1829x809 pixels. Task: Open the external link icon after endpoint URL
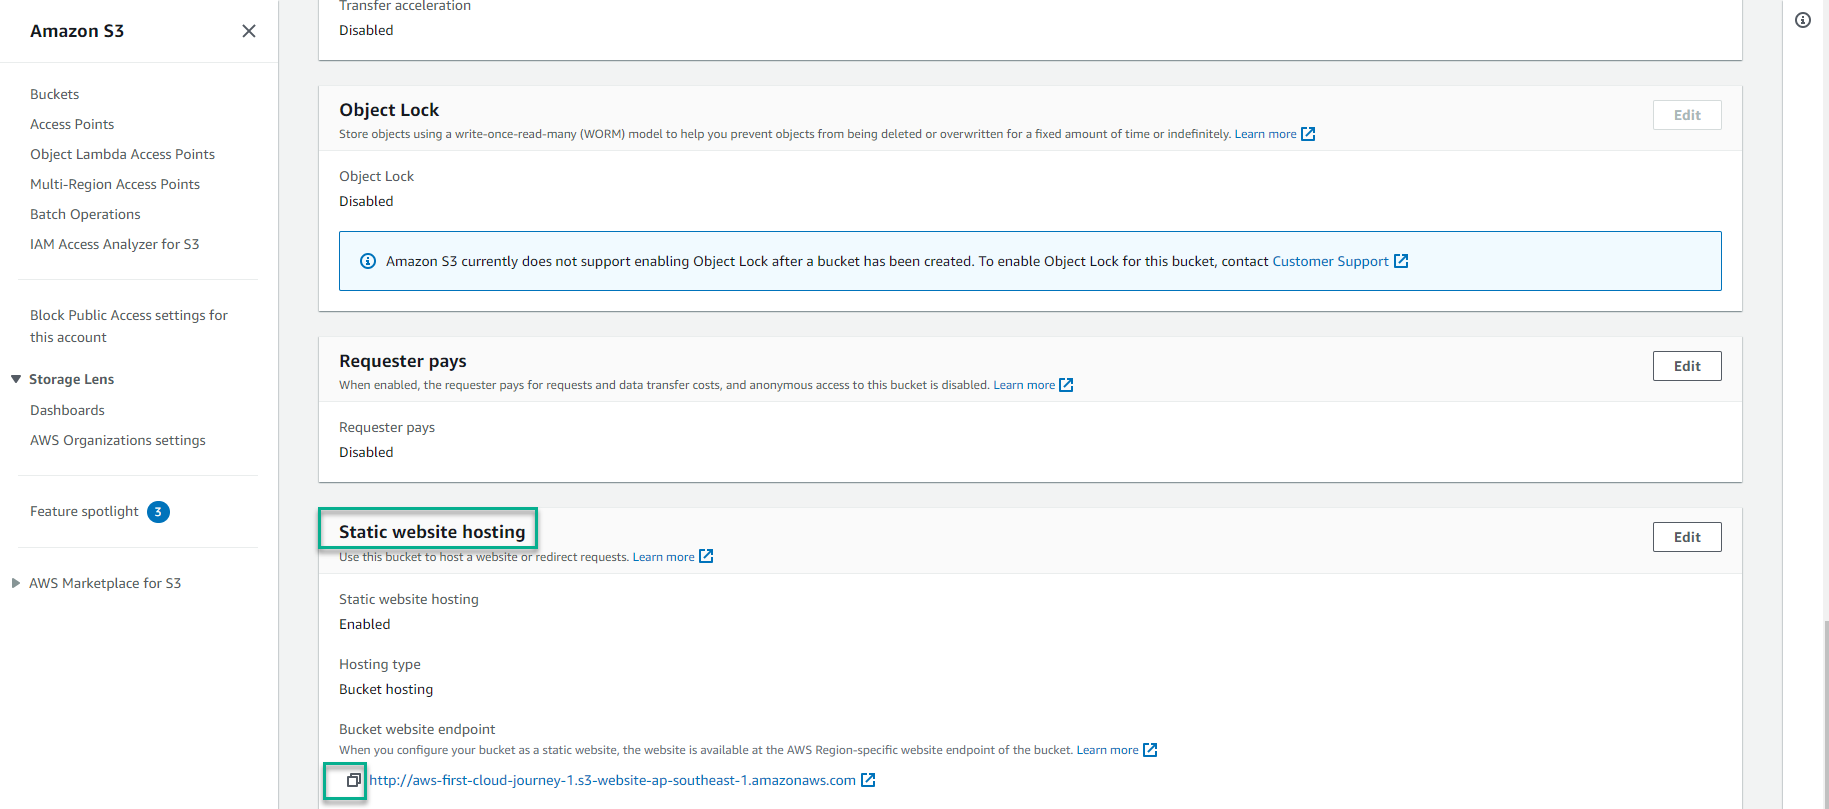(x=868, y=780)
